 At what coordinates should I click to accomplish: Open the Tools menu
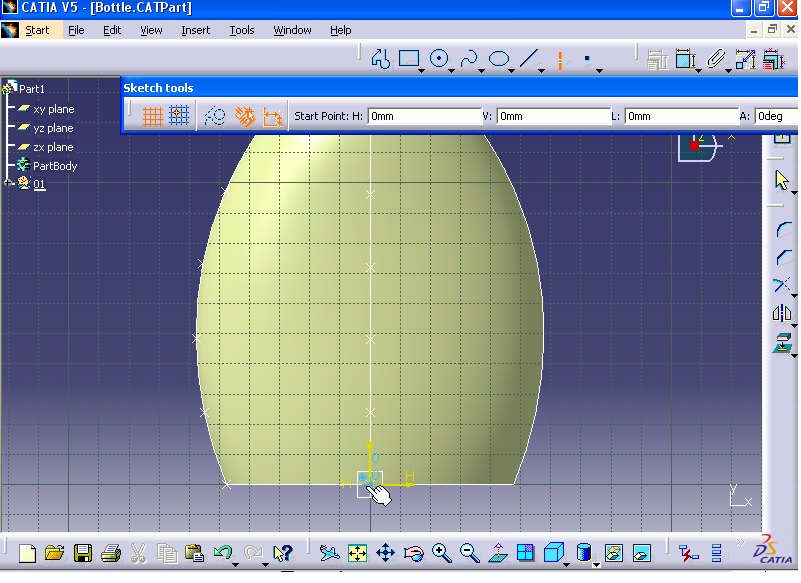pyautogui.click(x=242, y=30)
